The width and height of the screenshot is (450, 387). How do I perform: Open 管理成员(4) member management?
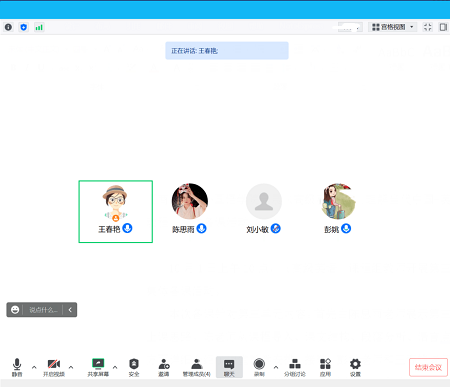tap(197, 367)
